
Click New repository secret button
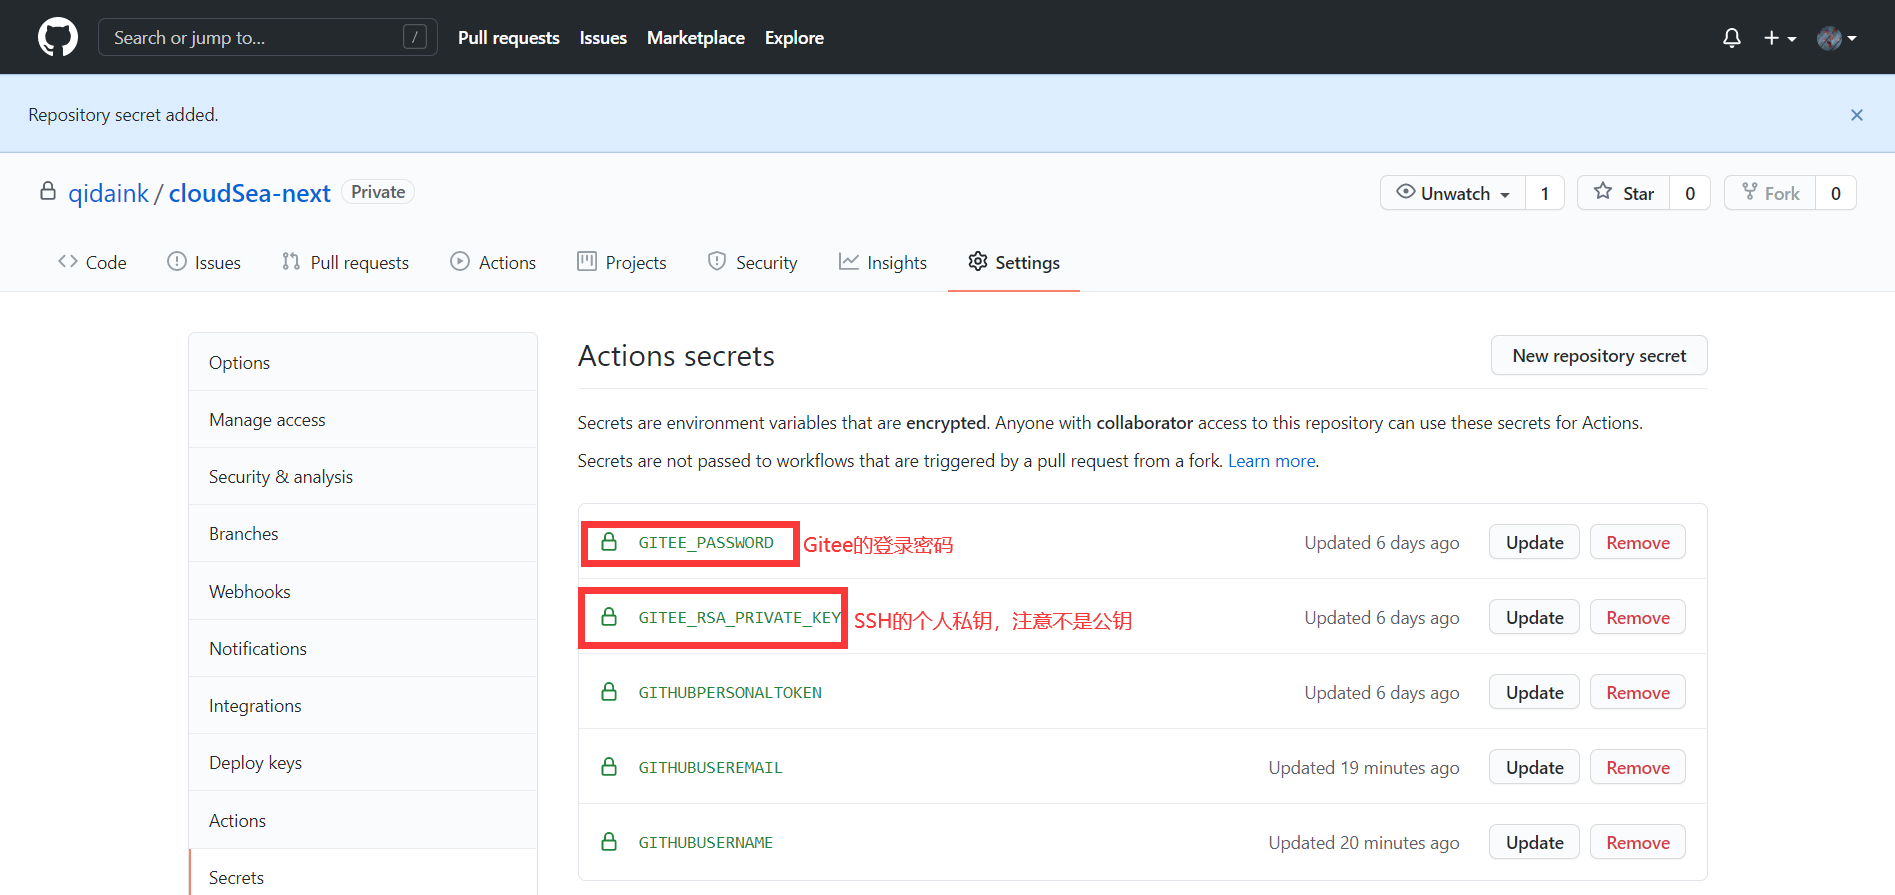(x=1598, y=356)
